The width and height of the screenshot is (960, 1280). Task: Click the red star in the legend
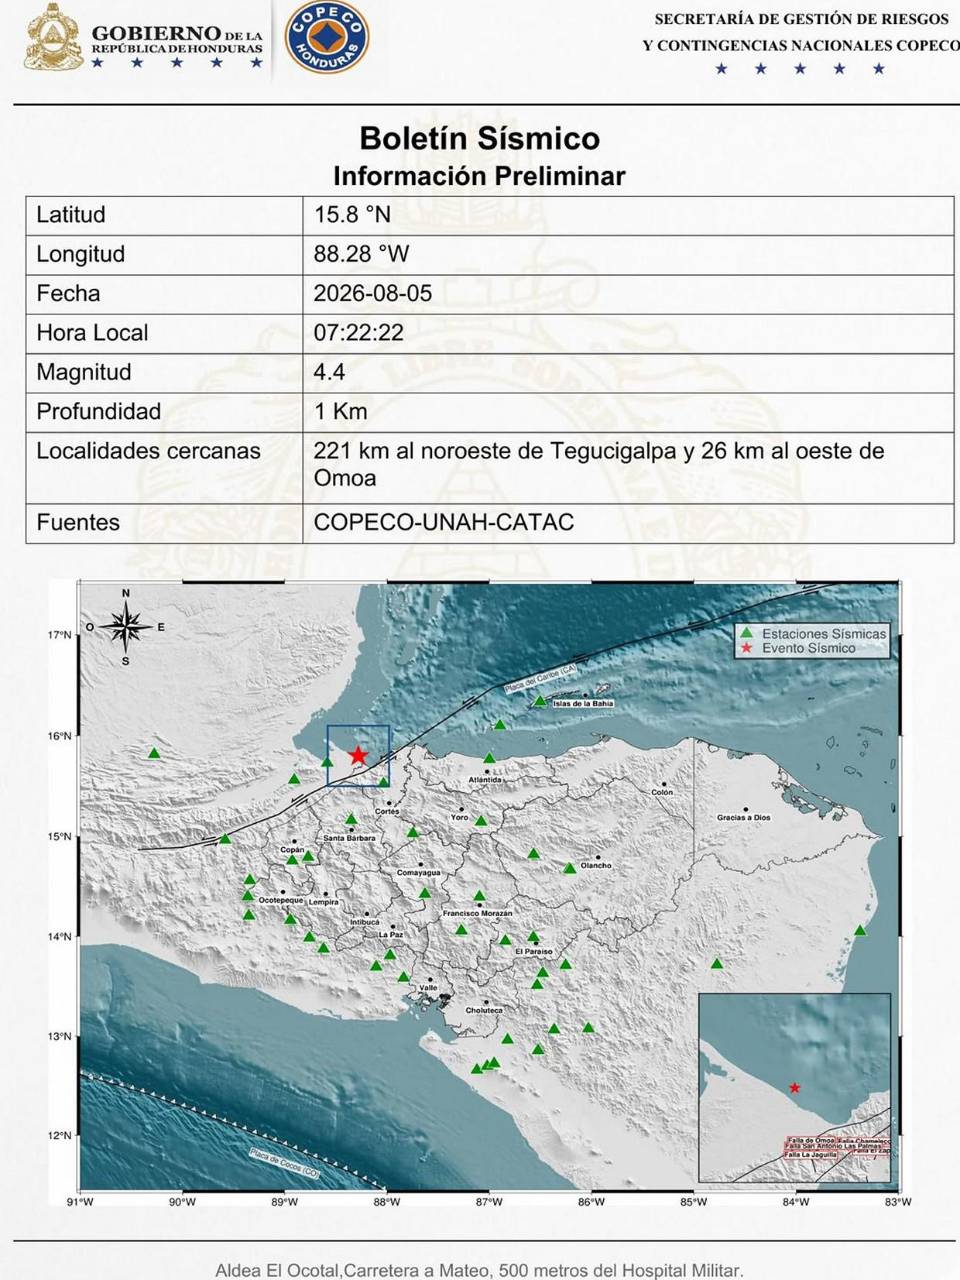(745, 648)
